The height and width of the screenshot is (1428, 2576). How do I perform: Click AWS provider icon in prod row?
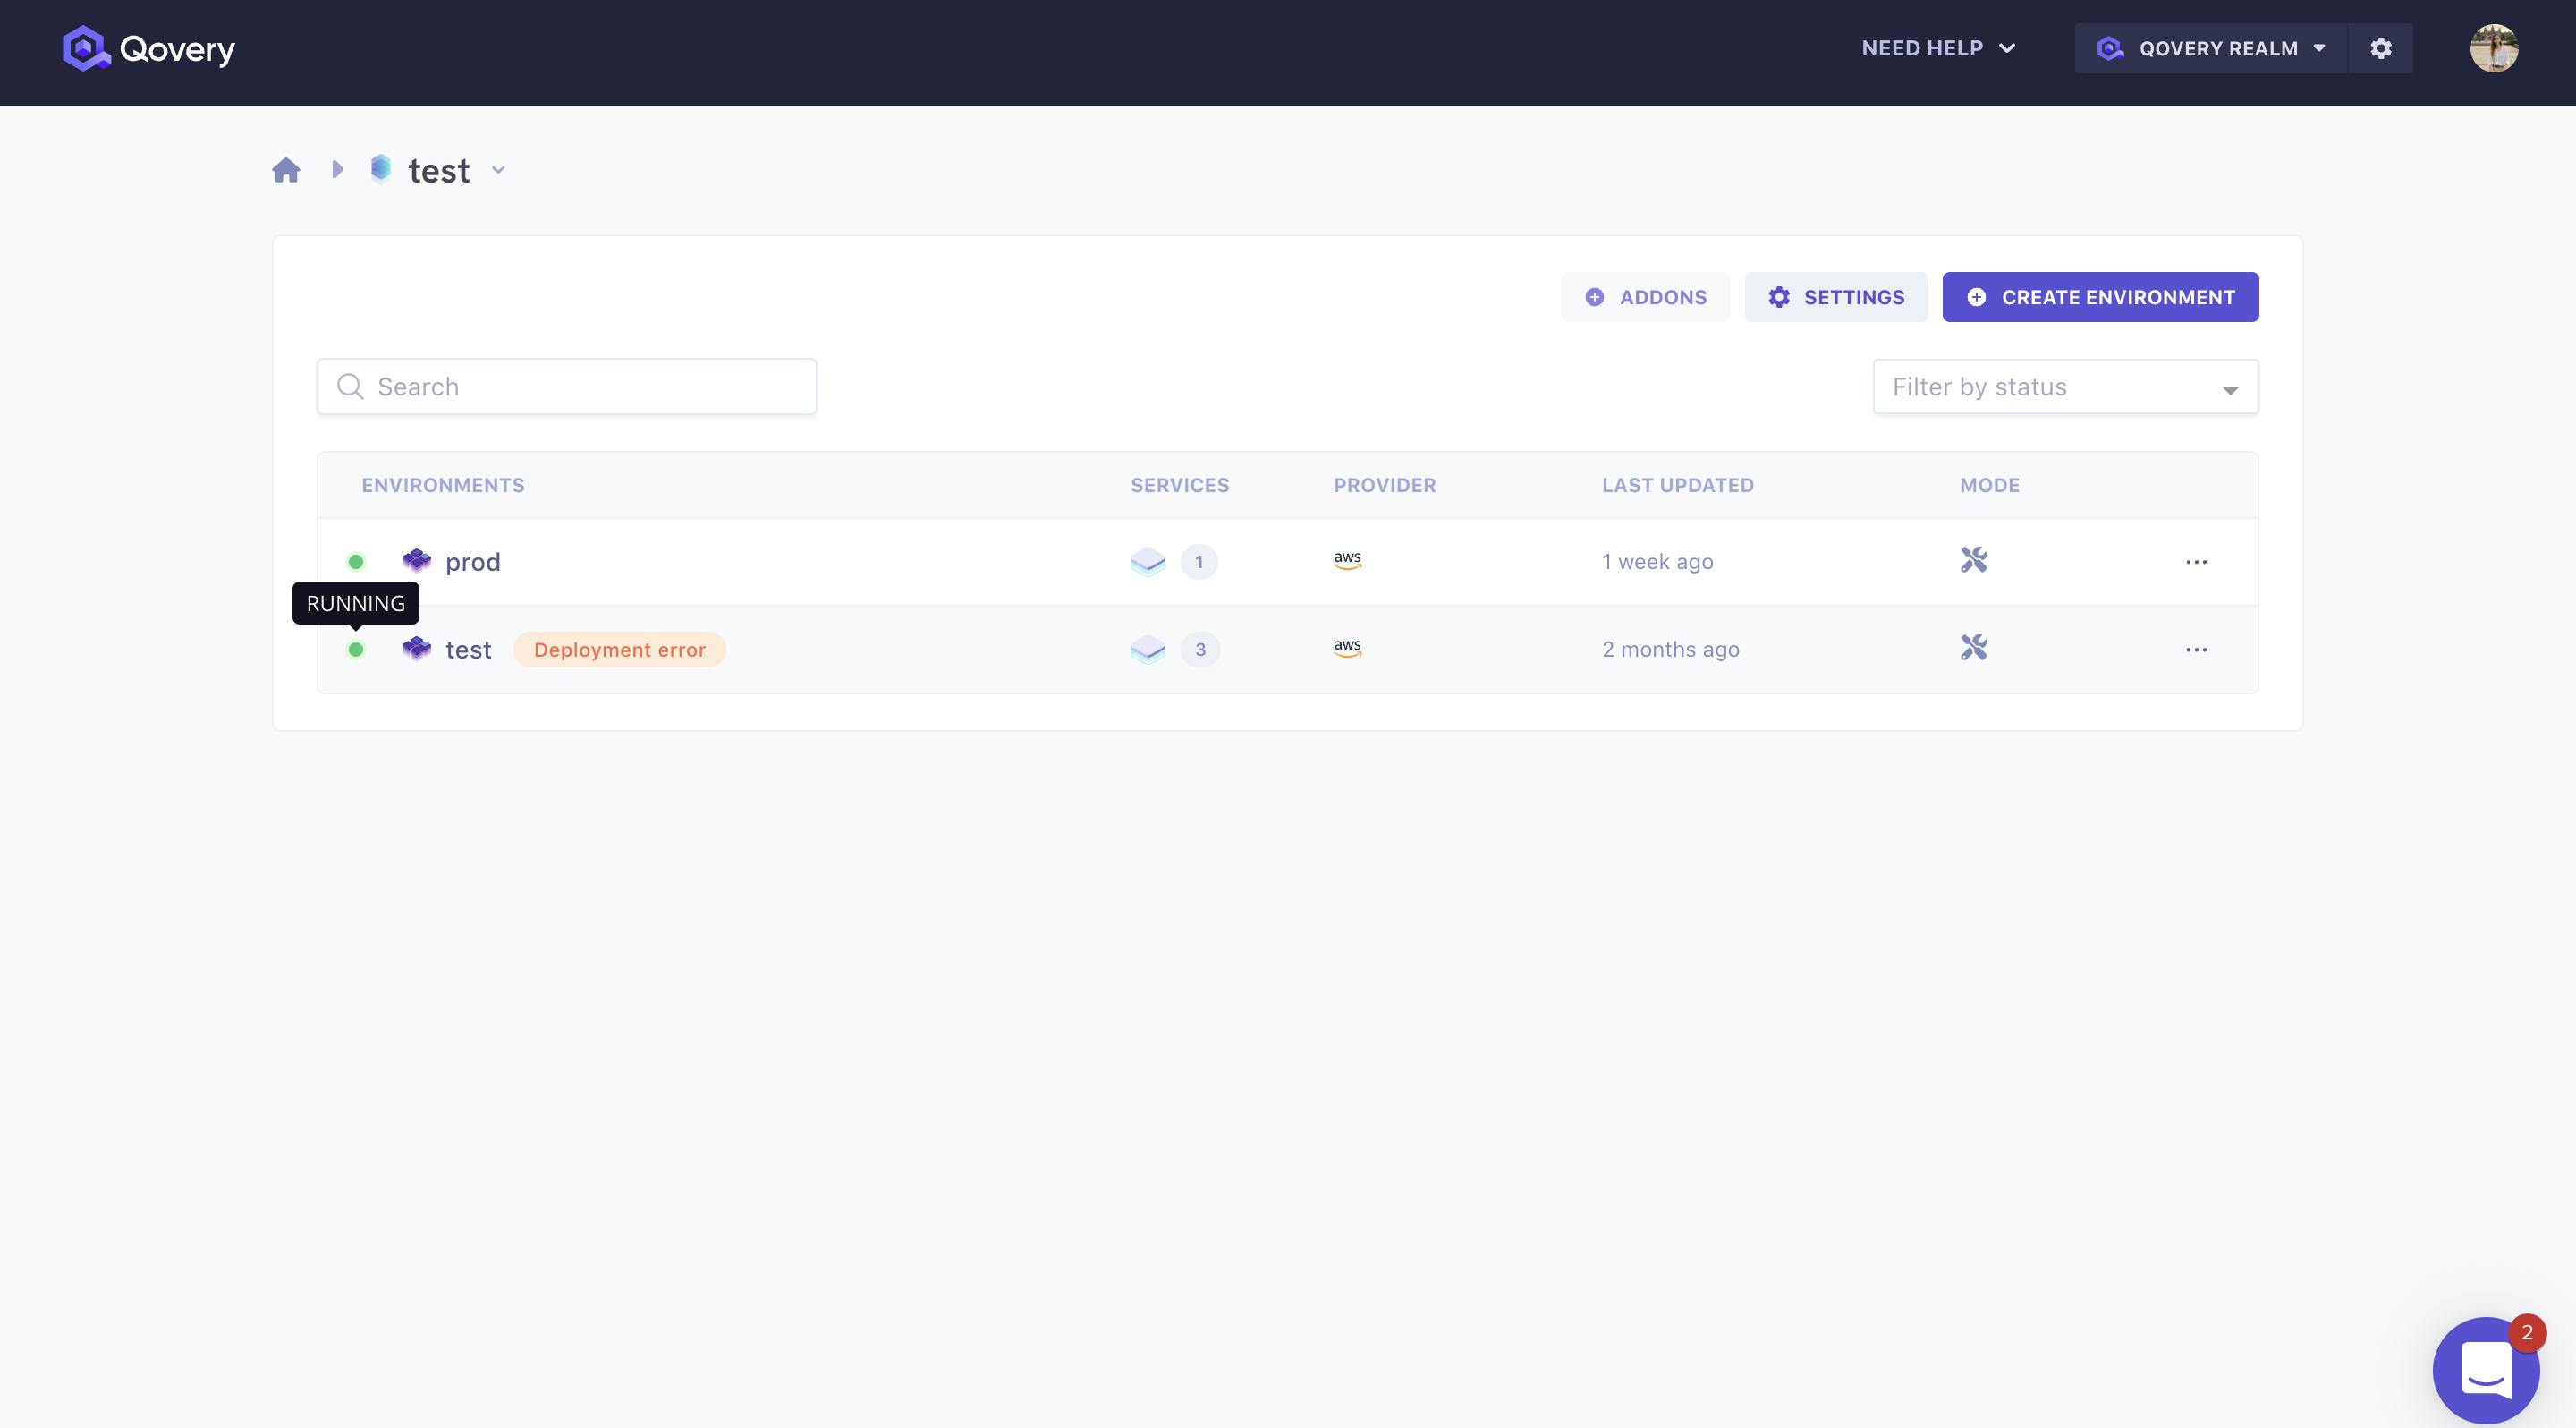(1347, 560)
